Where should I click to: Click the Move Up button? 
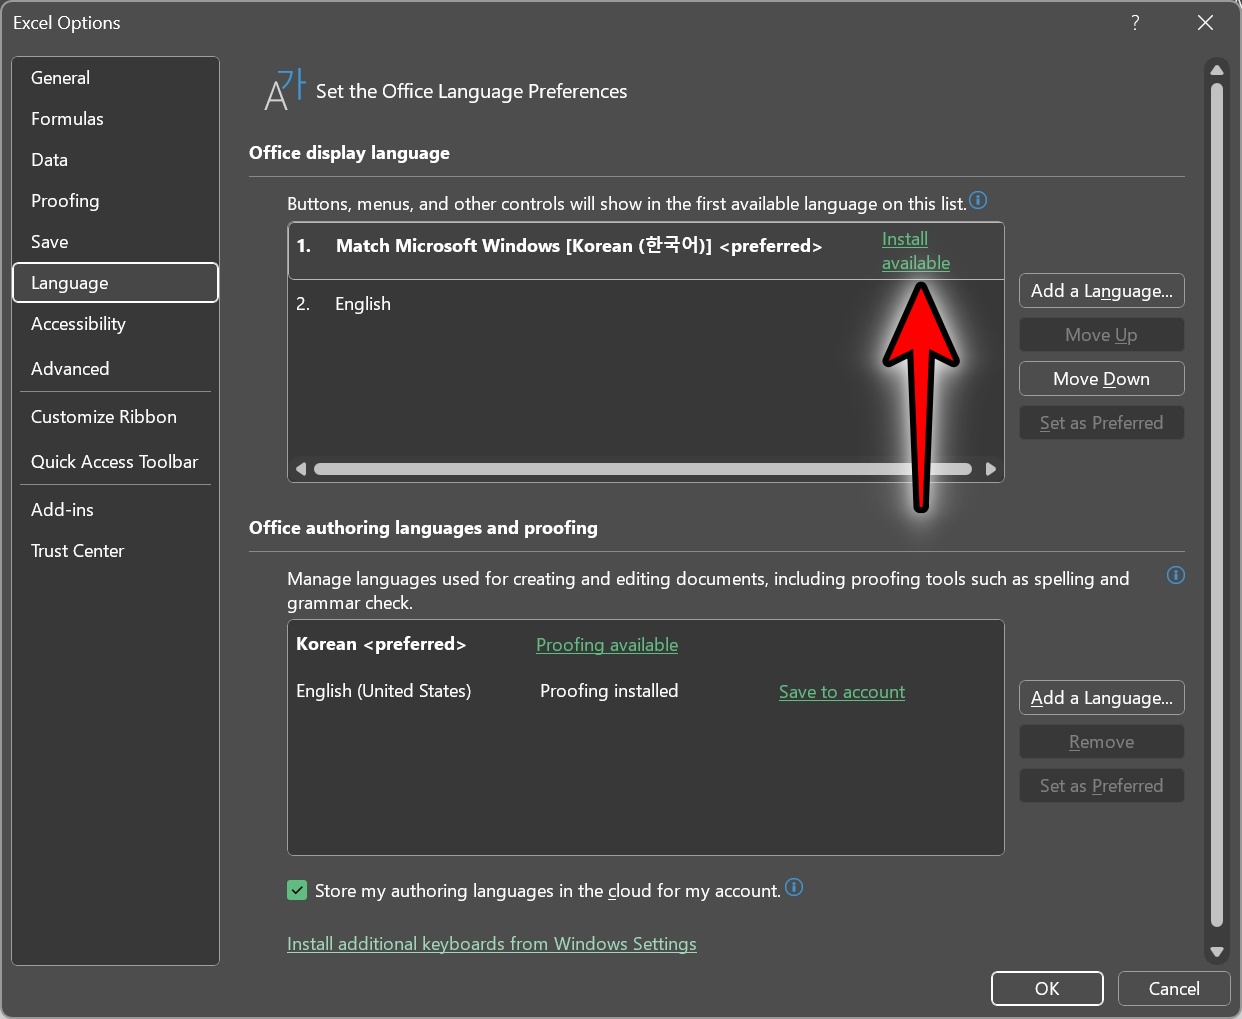click(x=1102, y=335)
